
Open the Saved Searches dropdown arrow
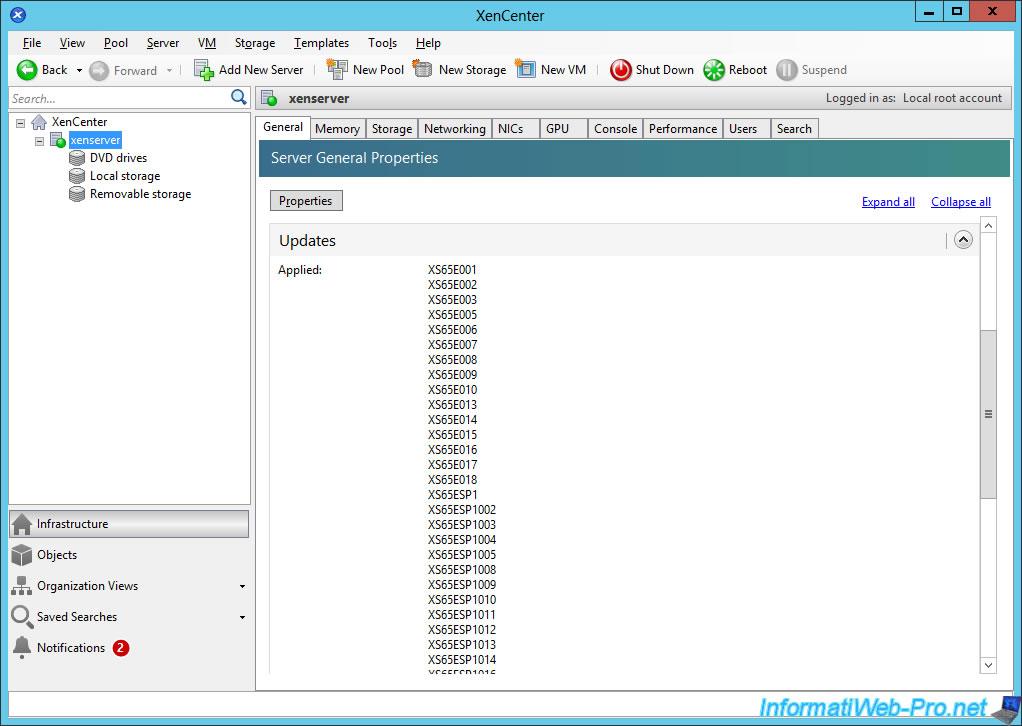(242, 617)
